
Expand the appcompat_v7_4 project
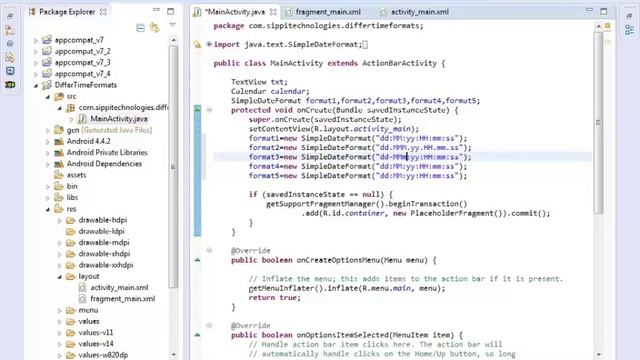(x=36, y=74)
